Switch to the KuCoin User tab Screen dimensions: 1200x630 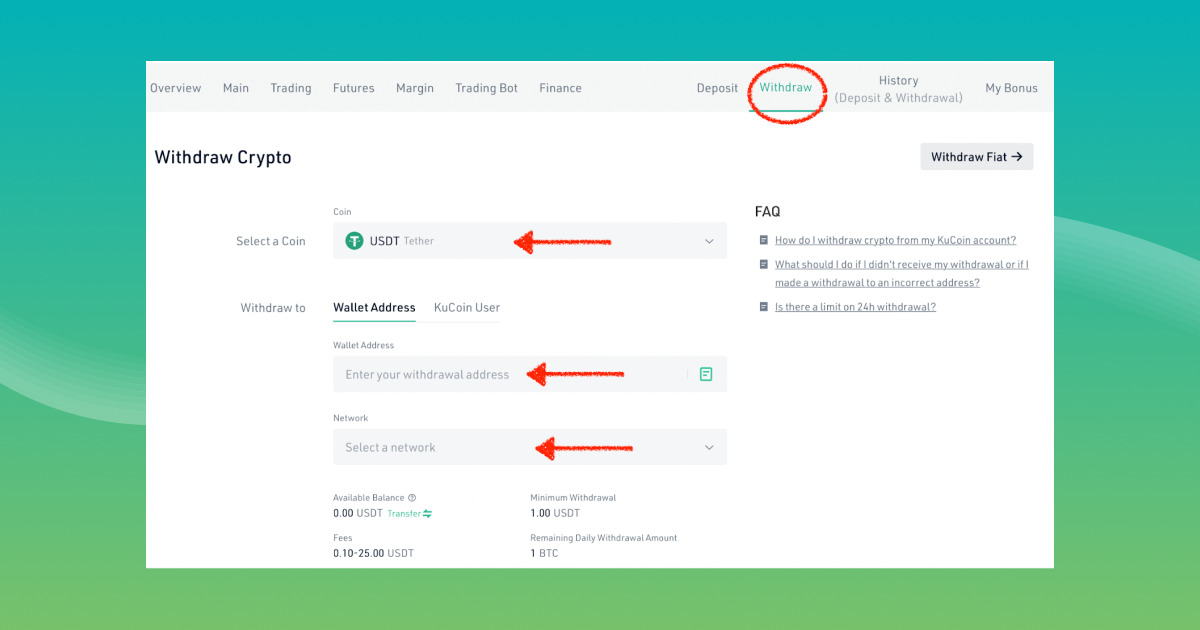466,308
